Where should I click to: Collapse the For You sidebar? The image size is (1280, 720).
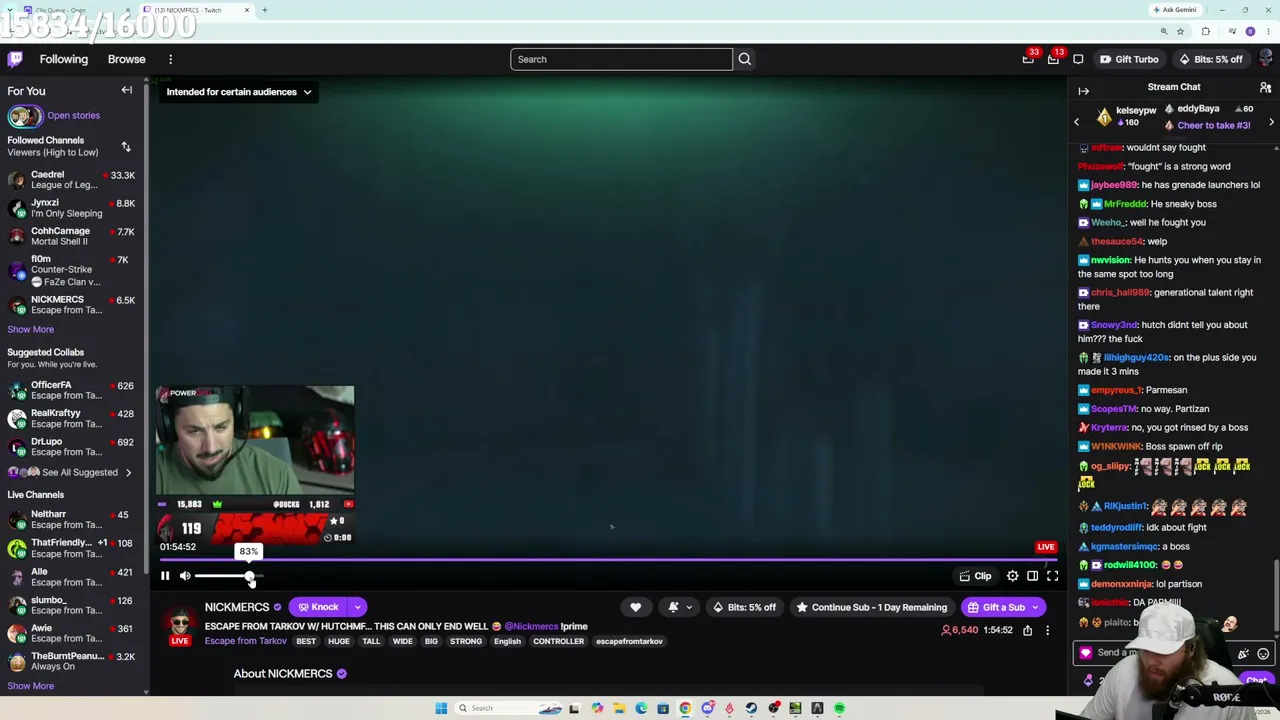(127, 90)
